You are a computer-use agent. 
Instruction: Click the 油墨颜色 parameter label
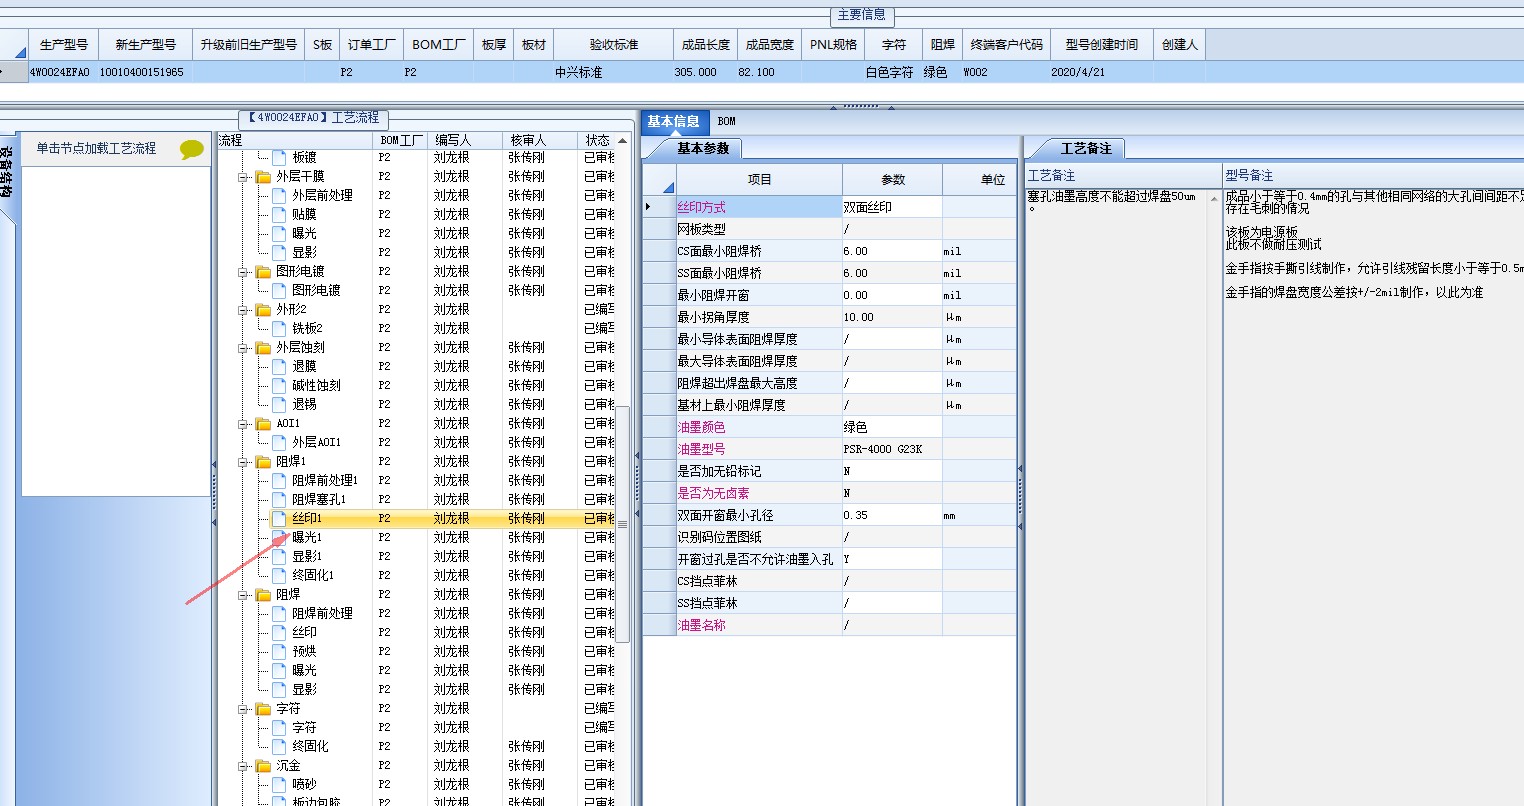pos(701,427)
